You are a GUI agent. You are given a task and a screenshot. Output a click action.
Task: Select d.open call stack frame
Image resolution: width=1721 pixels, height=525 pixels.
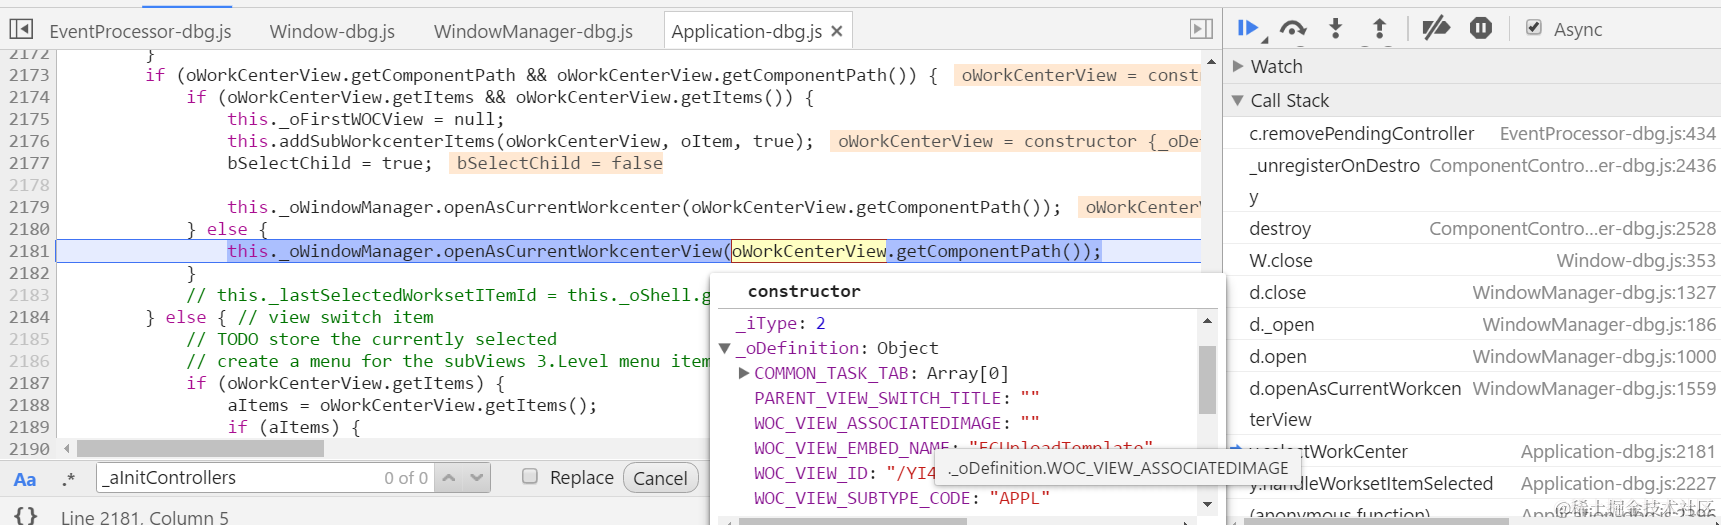coord(1472,357)
